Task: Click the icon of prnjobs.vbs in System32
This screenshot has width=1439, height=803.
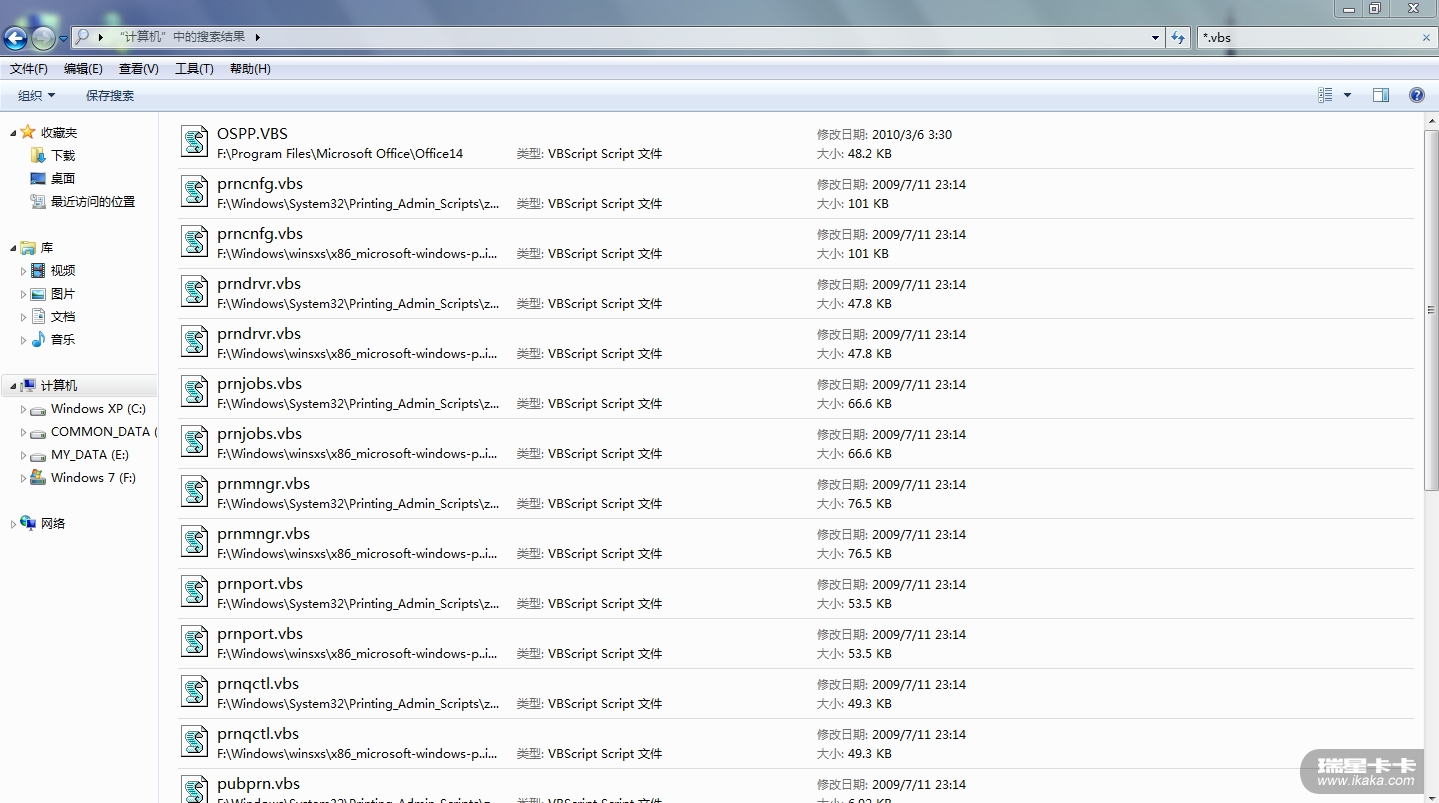Action: point(194,391)
